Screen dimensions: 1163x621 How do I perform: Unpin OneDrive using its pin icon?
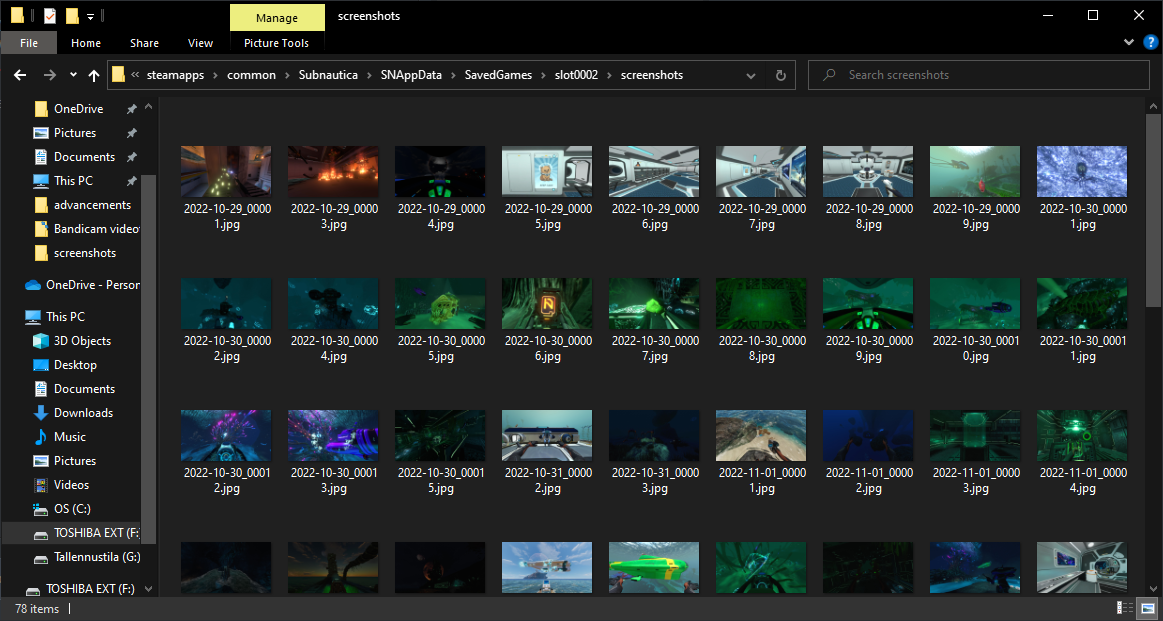[x=131, y=109]
